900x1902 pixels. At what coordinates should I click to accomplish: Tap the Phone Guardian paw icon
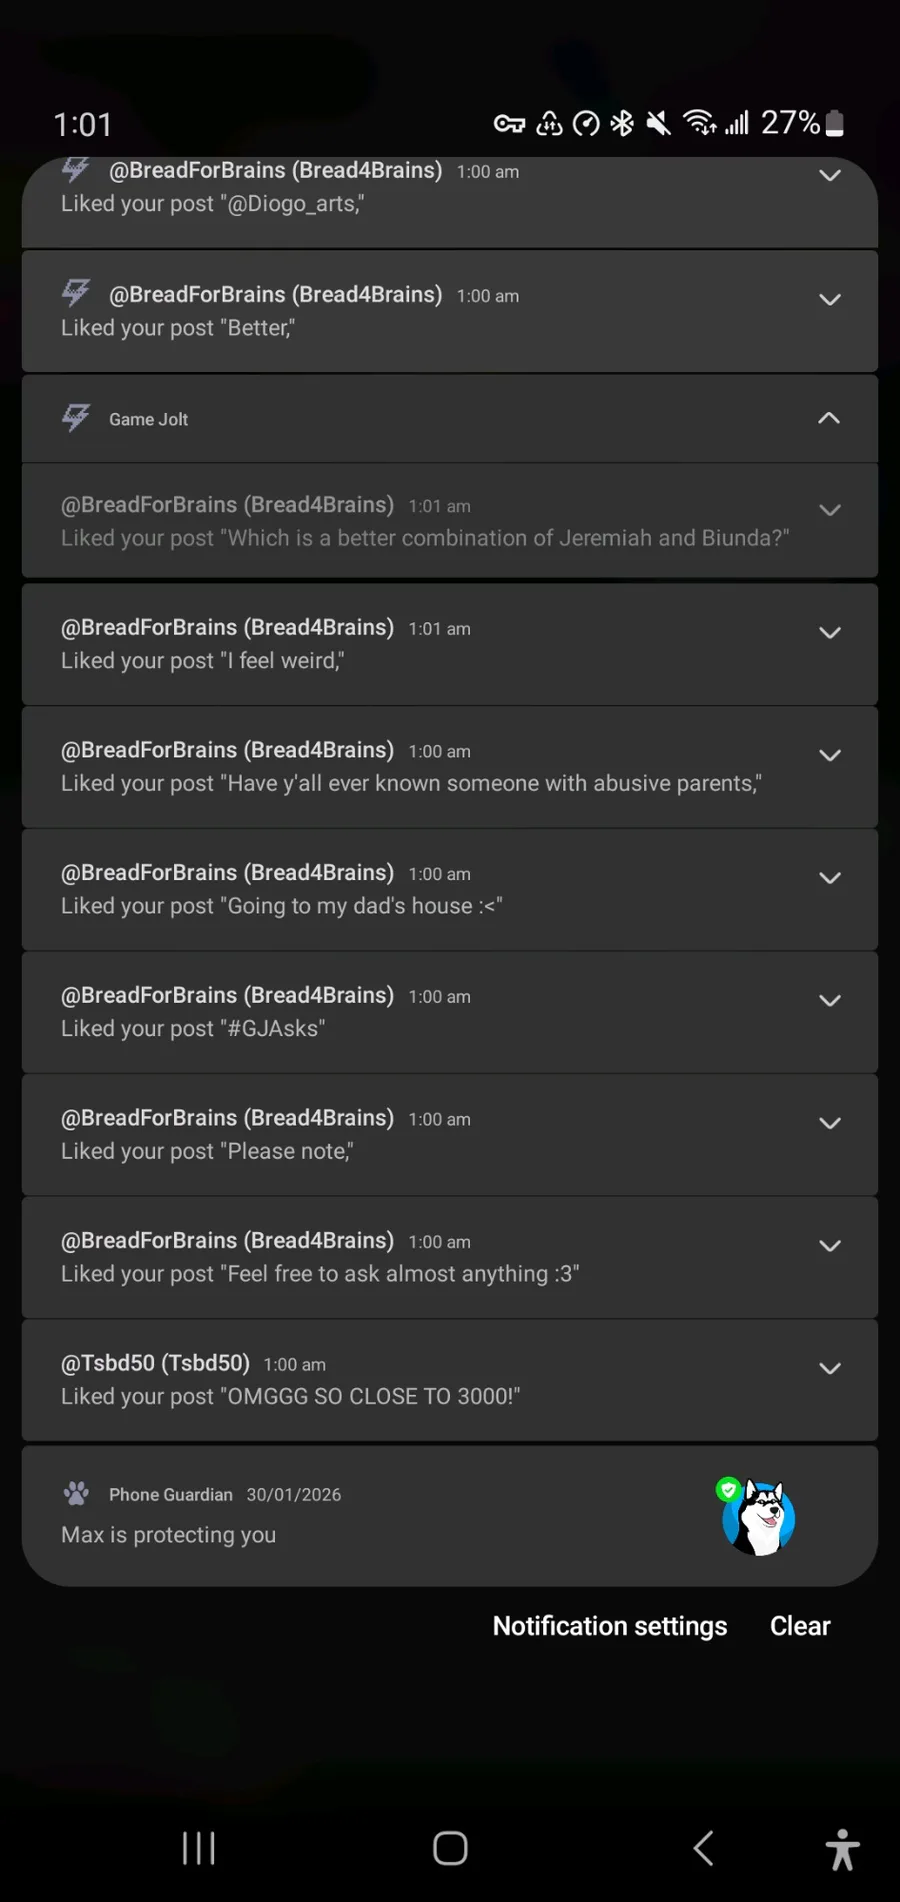(x=76, y=1494)
